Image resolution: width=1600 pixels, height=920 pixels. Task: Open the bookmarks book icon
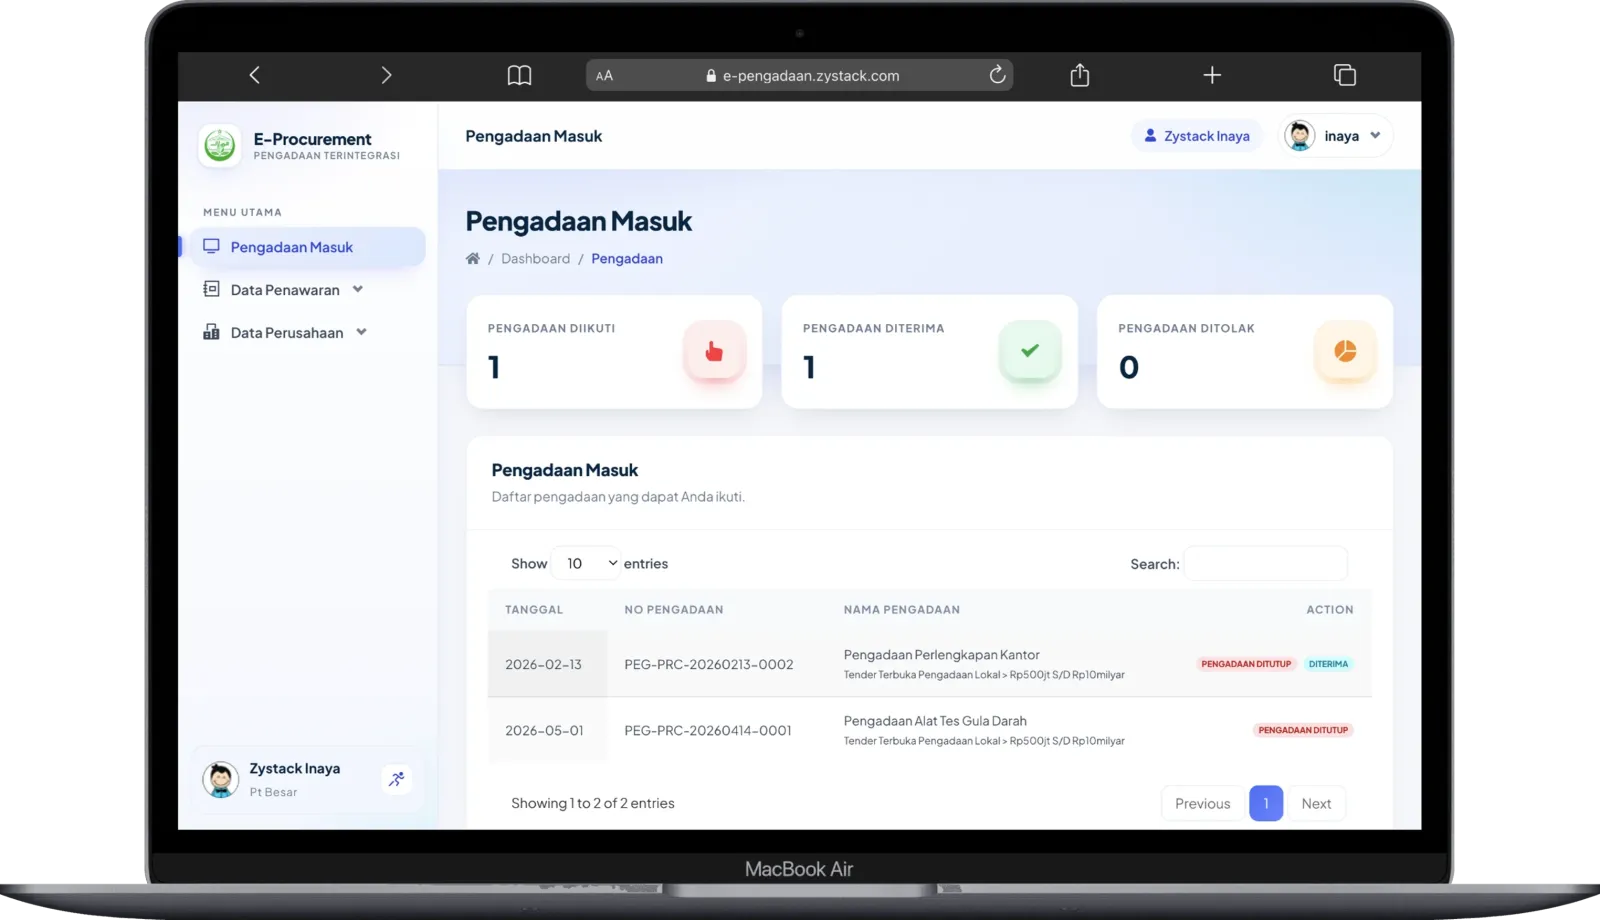pyautogui.click(x=519, y=75)
